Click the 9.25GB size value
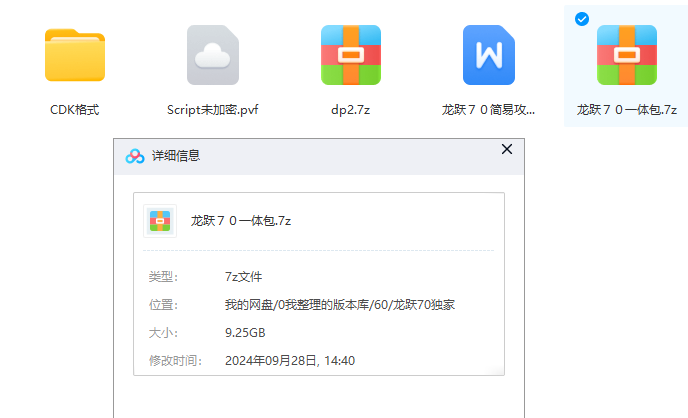The image size is (688, 418). [x=245, y=332]
